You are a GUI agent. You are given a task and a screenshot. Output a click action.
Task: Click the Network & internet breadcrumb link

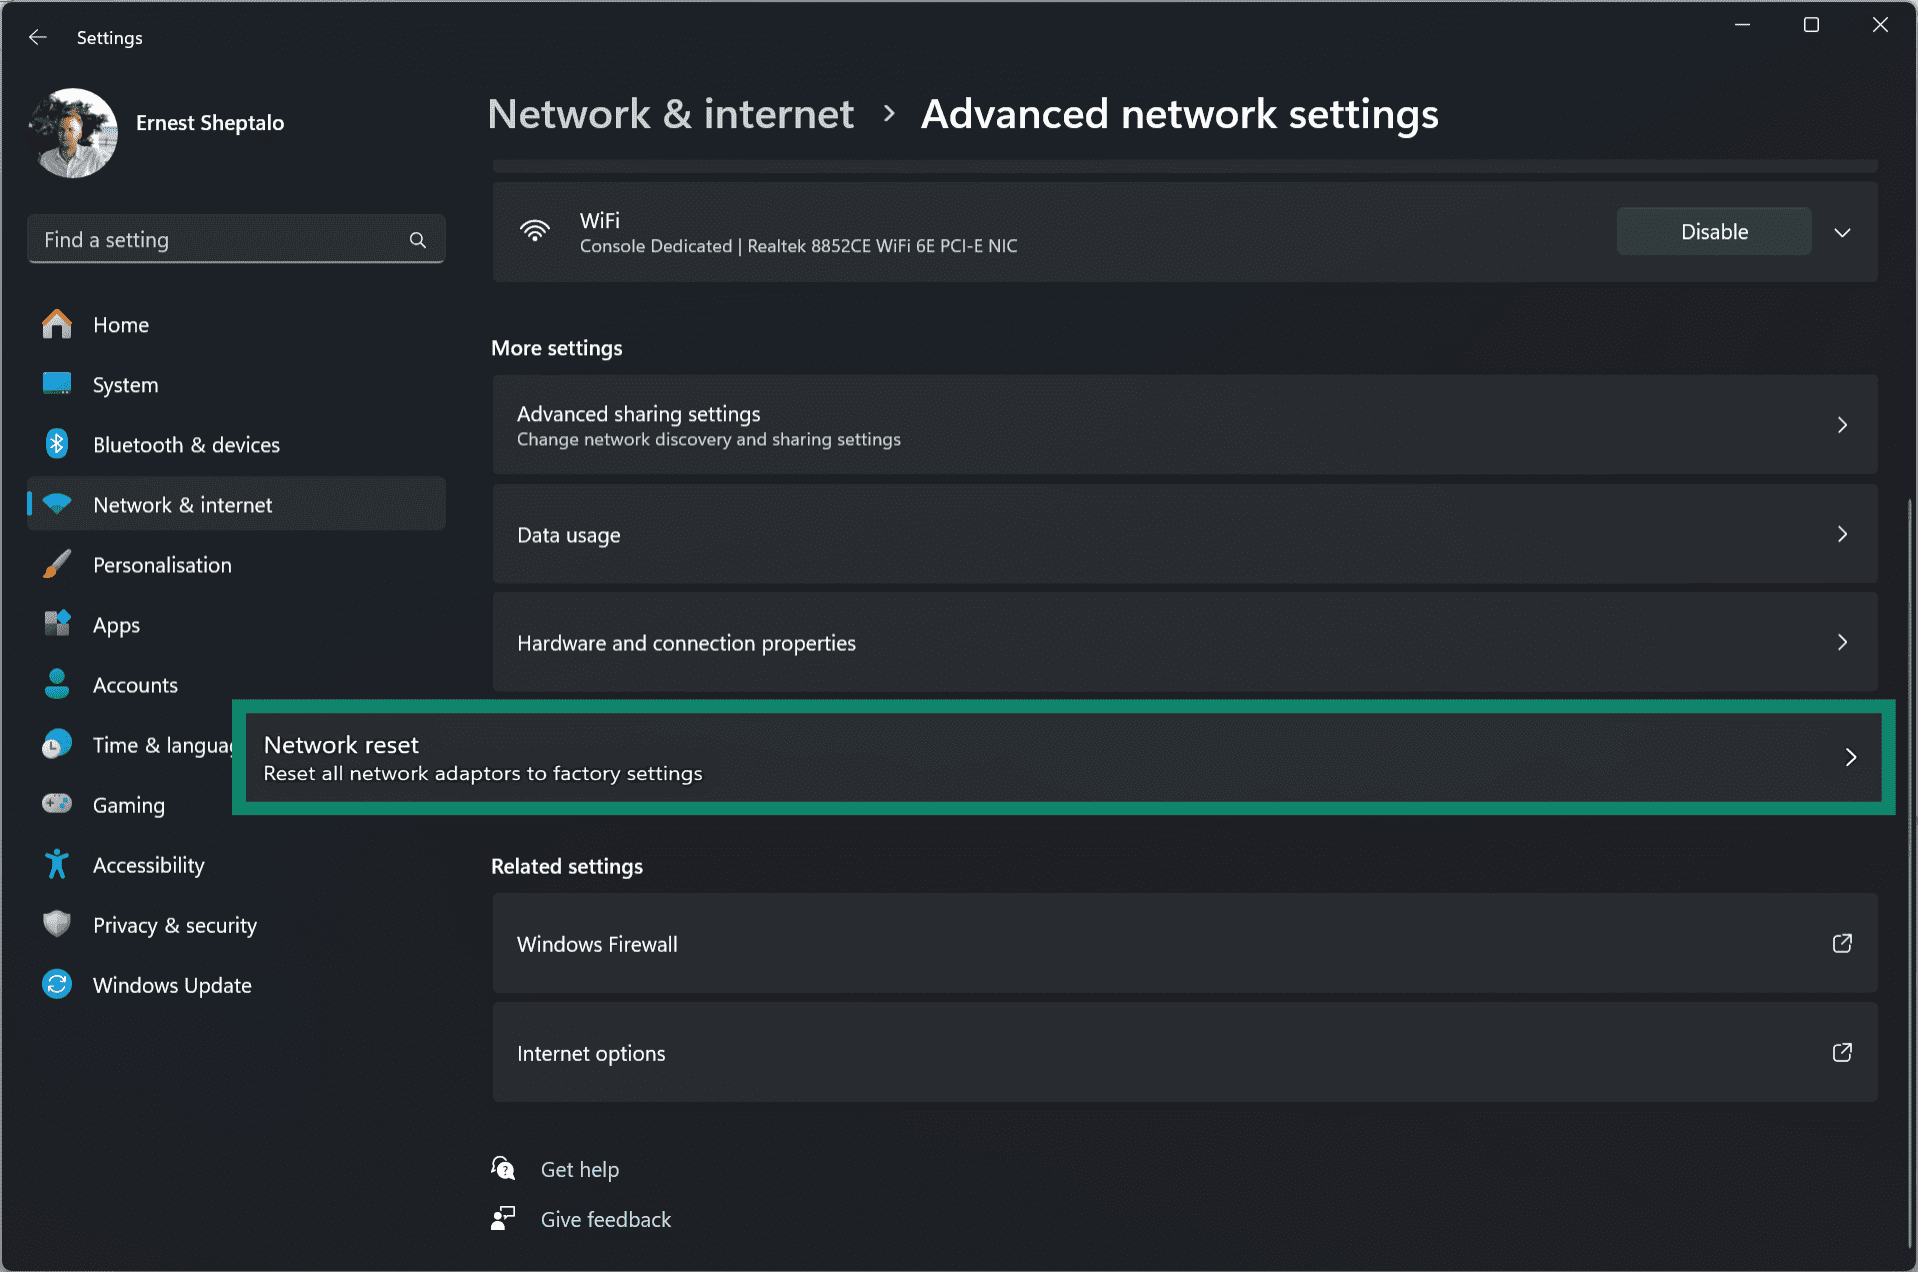(x=670, y=113)
